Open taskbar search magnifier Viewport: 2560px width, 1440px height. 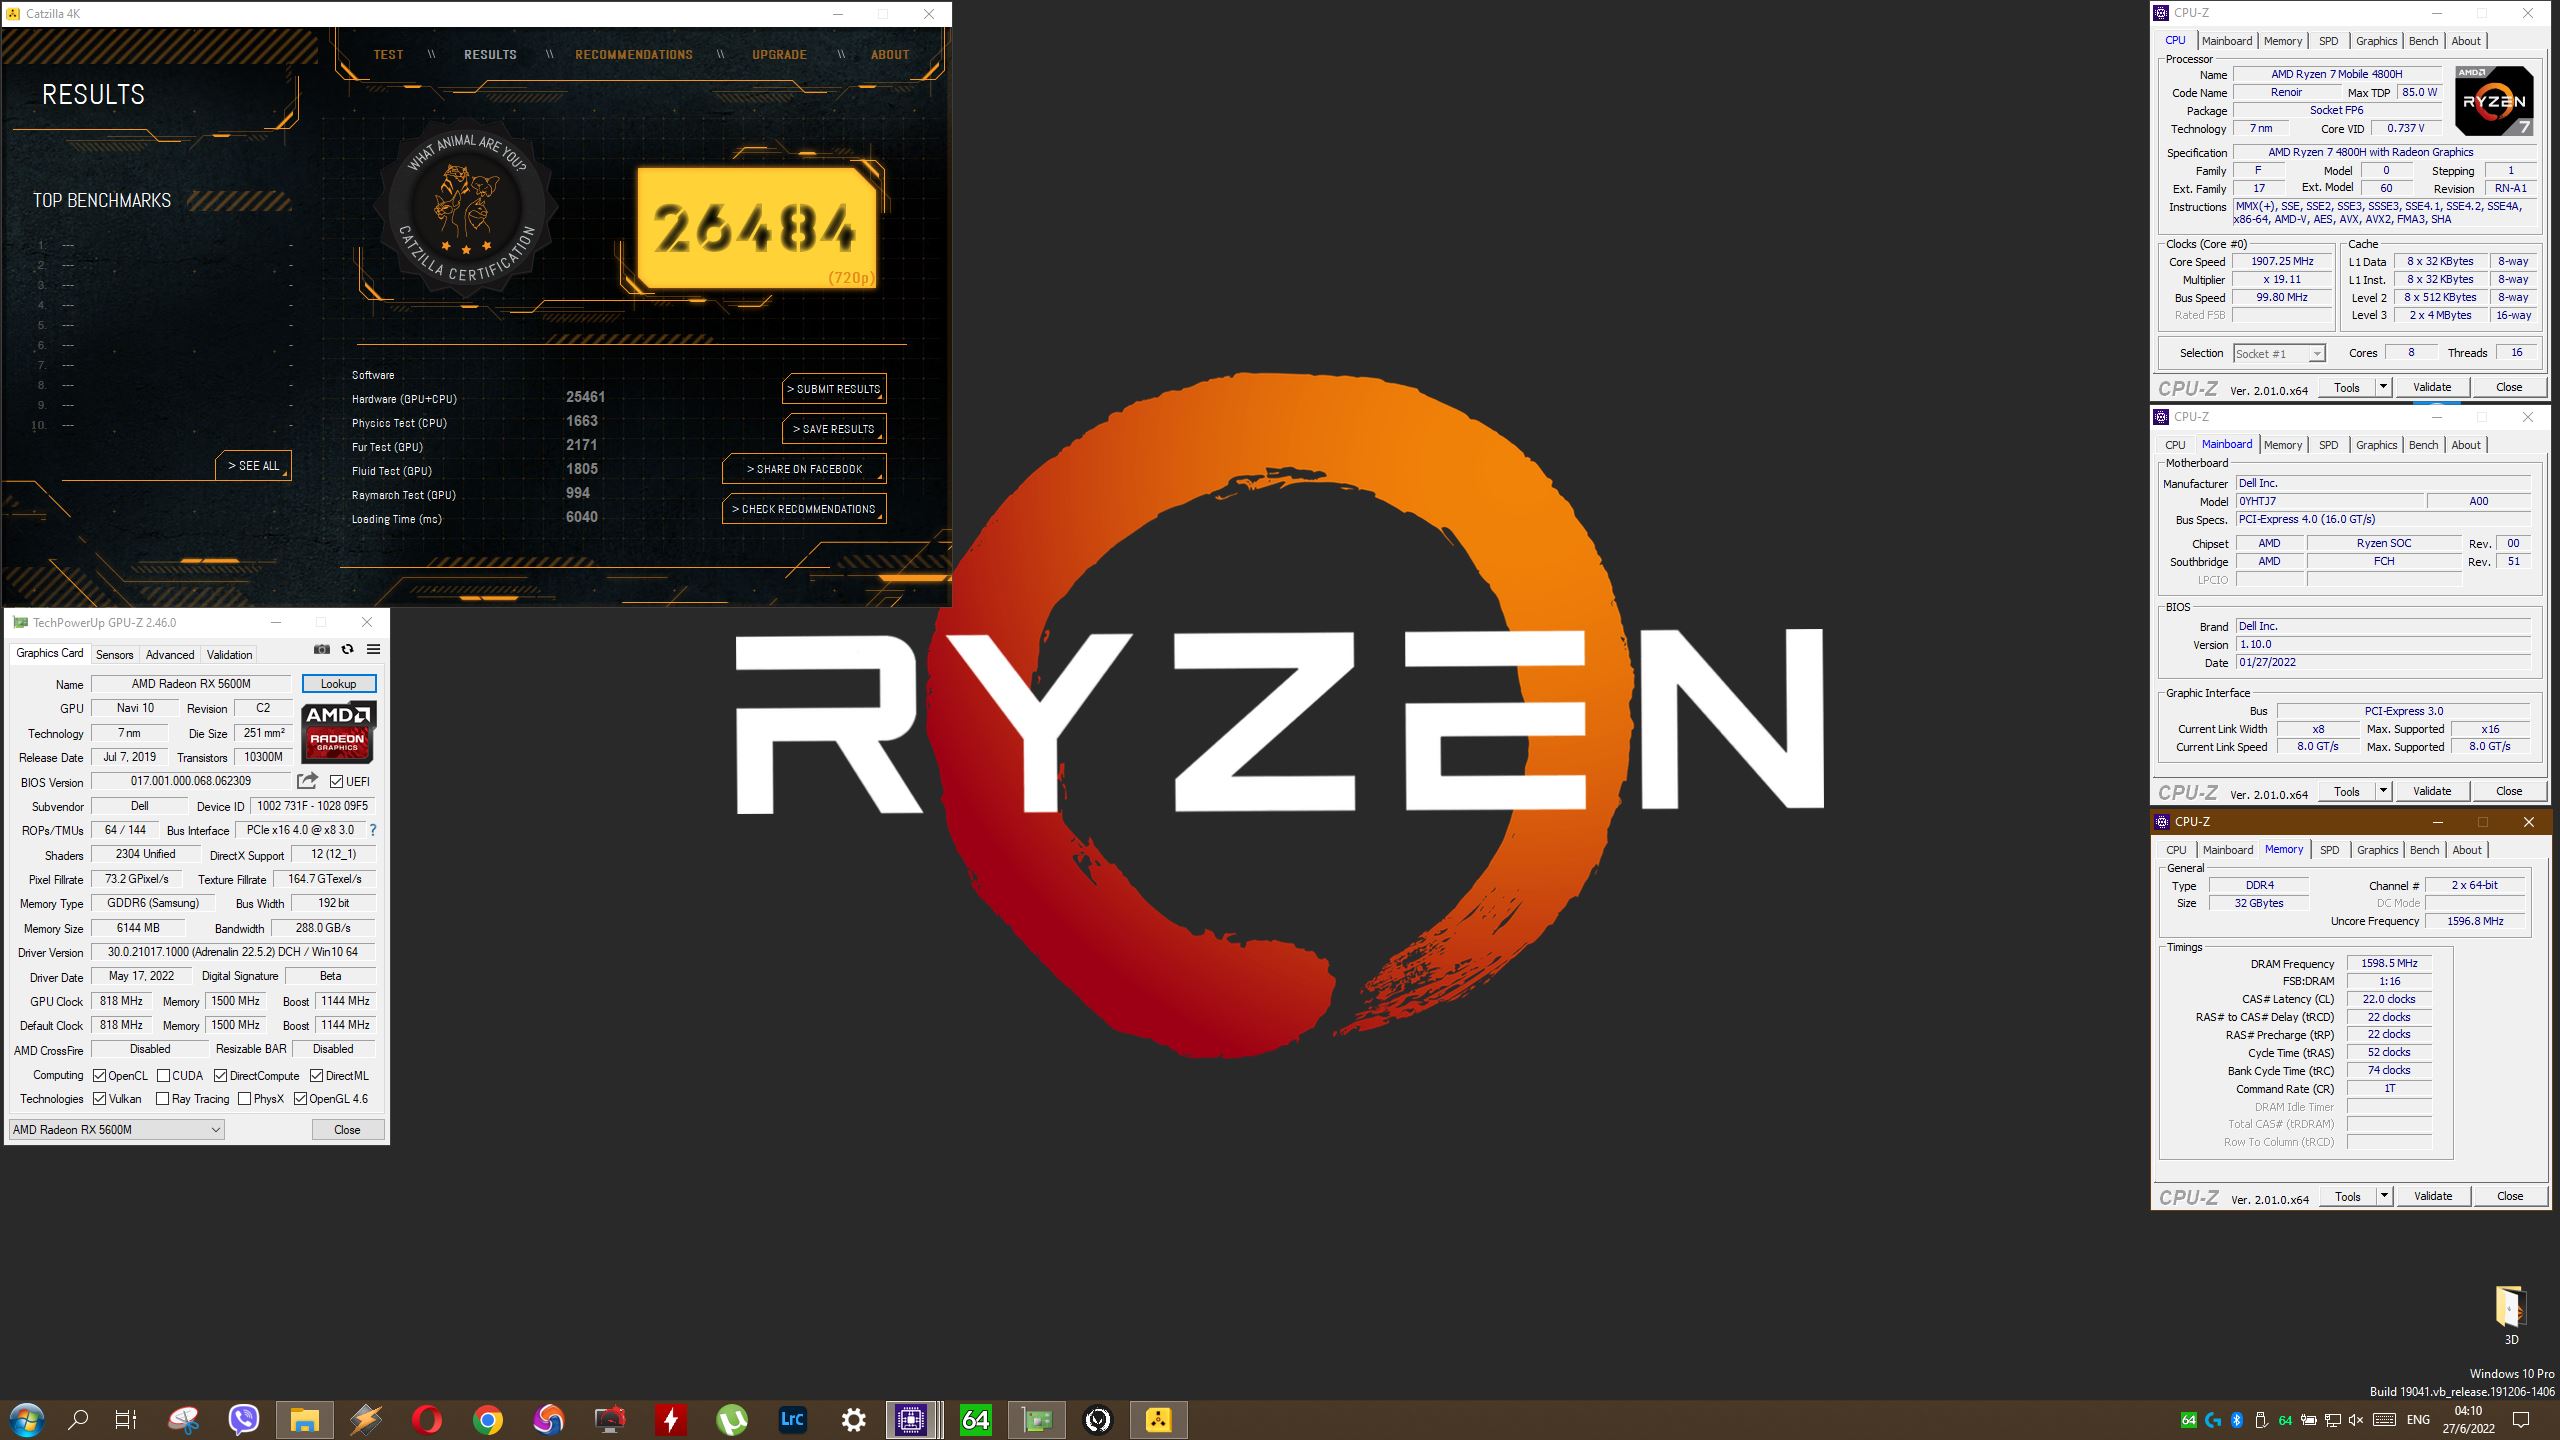(x=77, y=1420)
